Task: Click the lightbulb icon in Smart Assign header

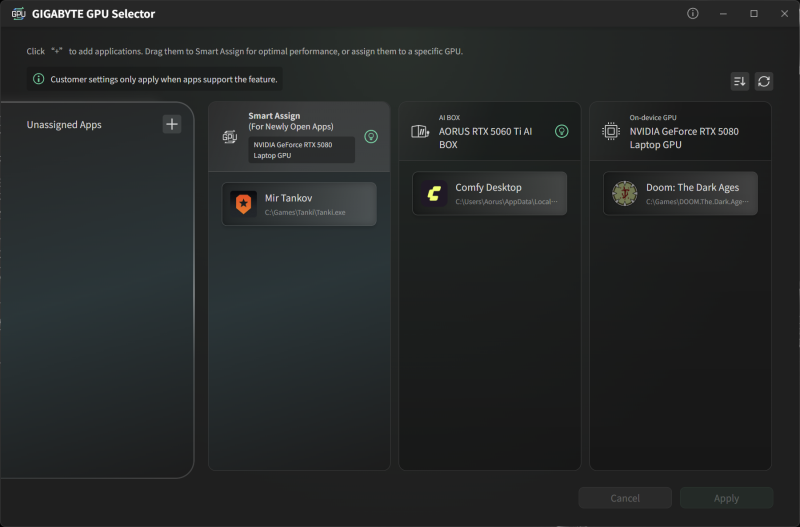Action: coord(371,136)
